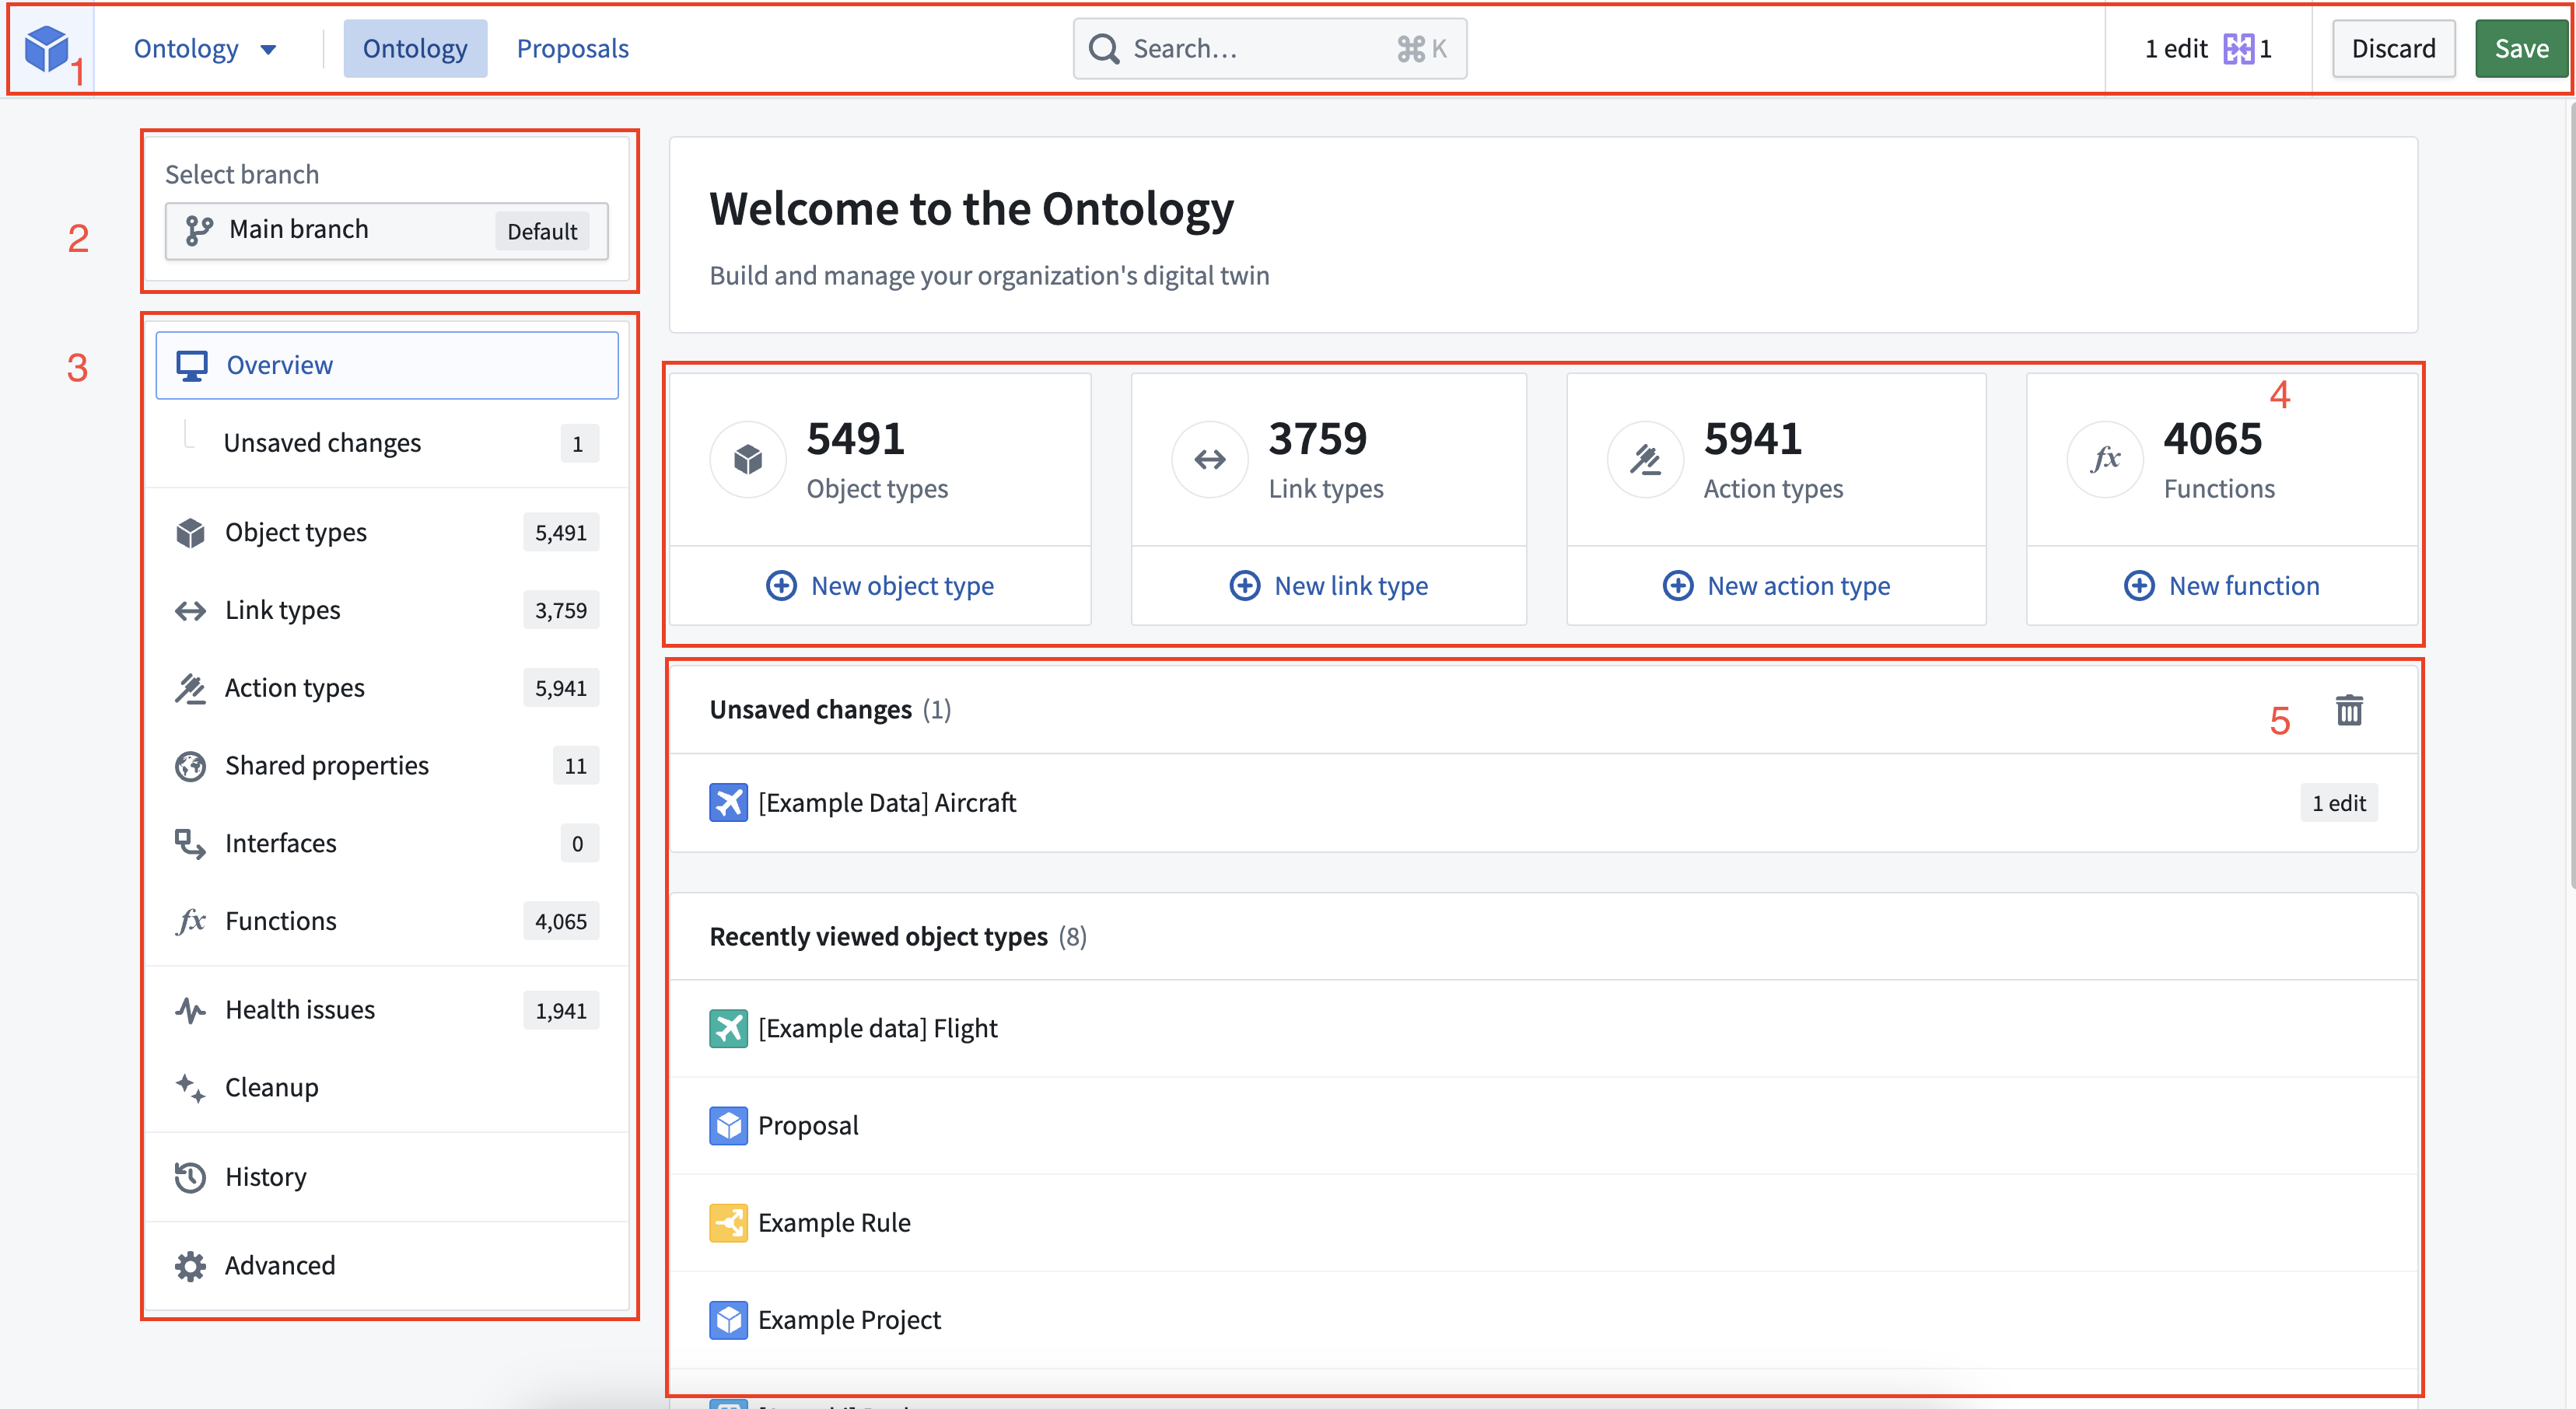
Task: Click the Example Project cube icon
Action: [728, 1320]
